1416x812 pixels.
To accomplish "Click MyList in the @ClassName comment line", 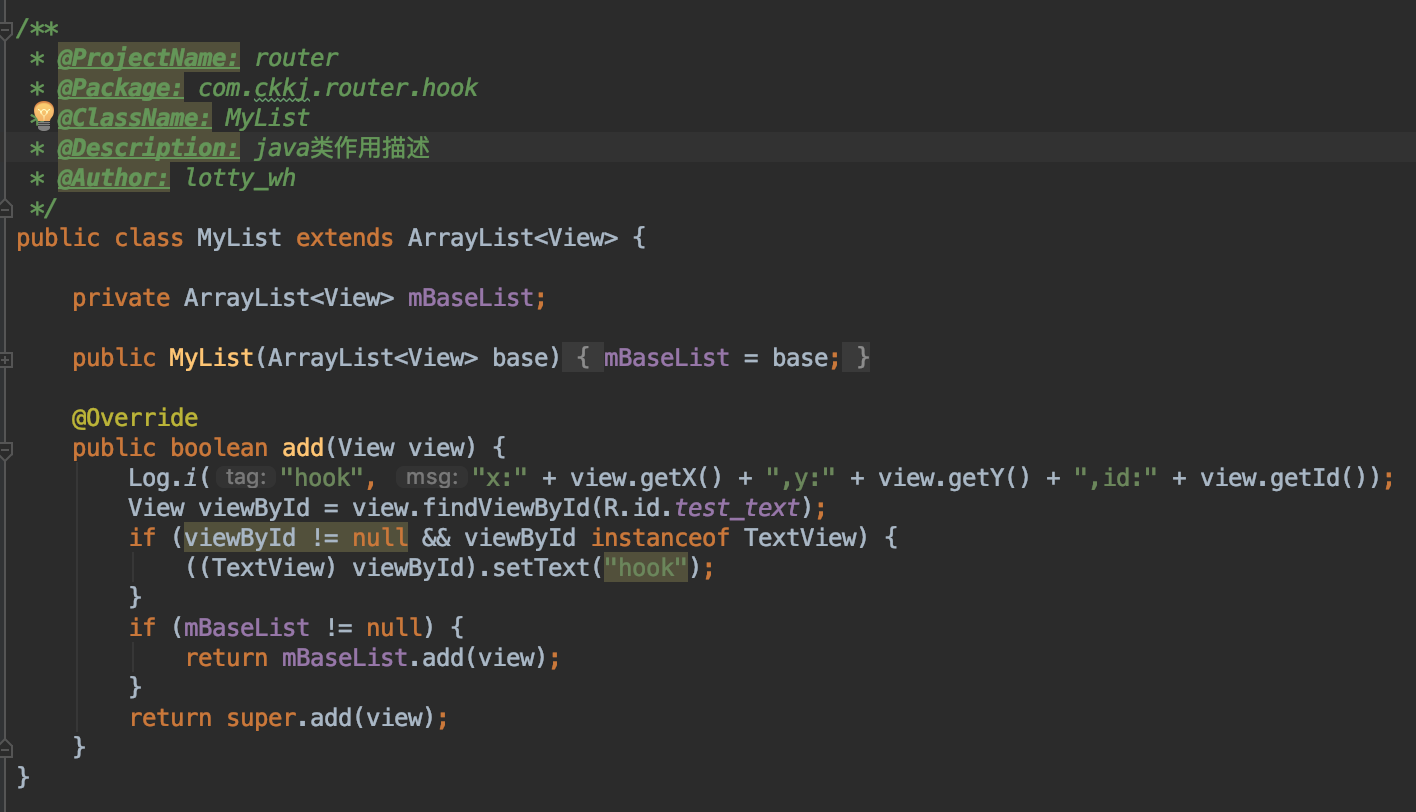I will coord(267,118).
